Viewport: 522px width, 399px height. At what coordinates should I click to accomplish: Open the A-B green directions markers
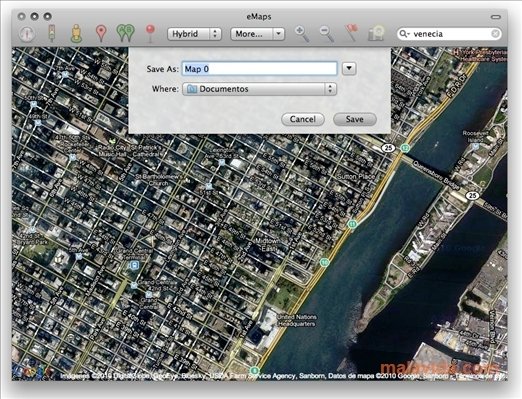pos(125,33)
